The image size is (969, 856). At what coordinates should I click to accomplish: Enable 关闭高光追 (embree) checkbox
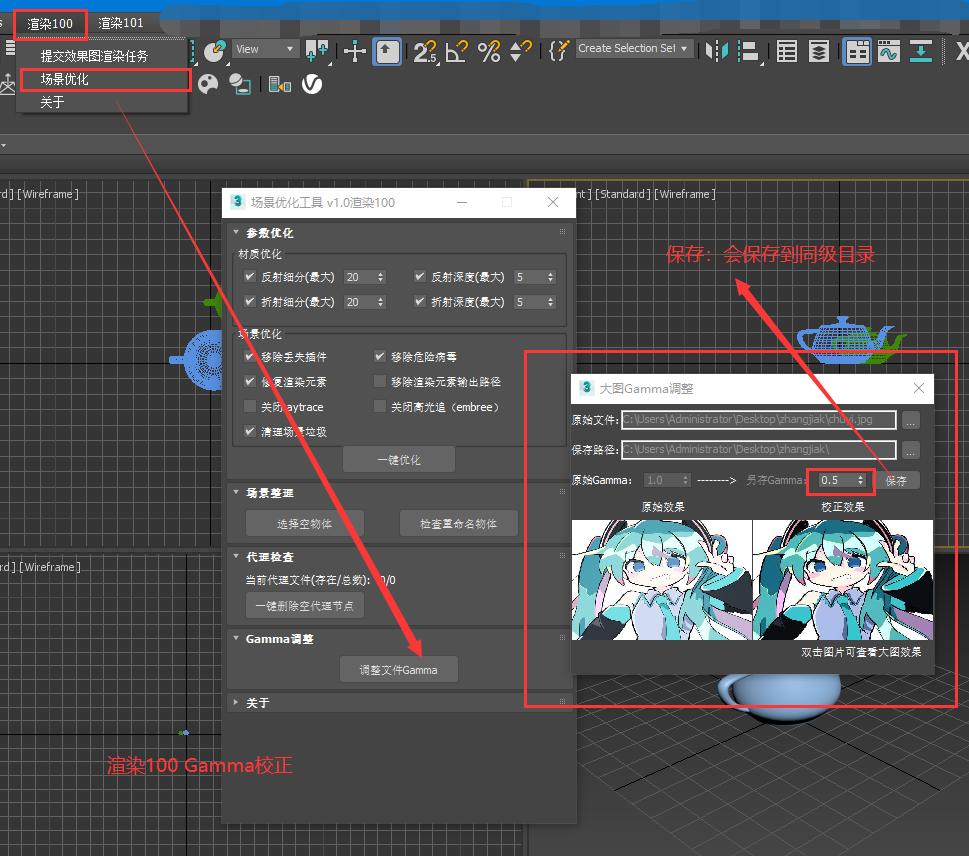(x=380, y=406)
